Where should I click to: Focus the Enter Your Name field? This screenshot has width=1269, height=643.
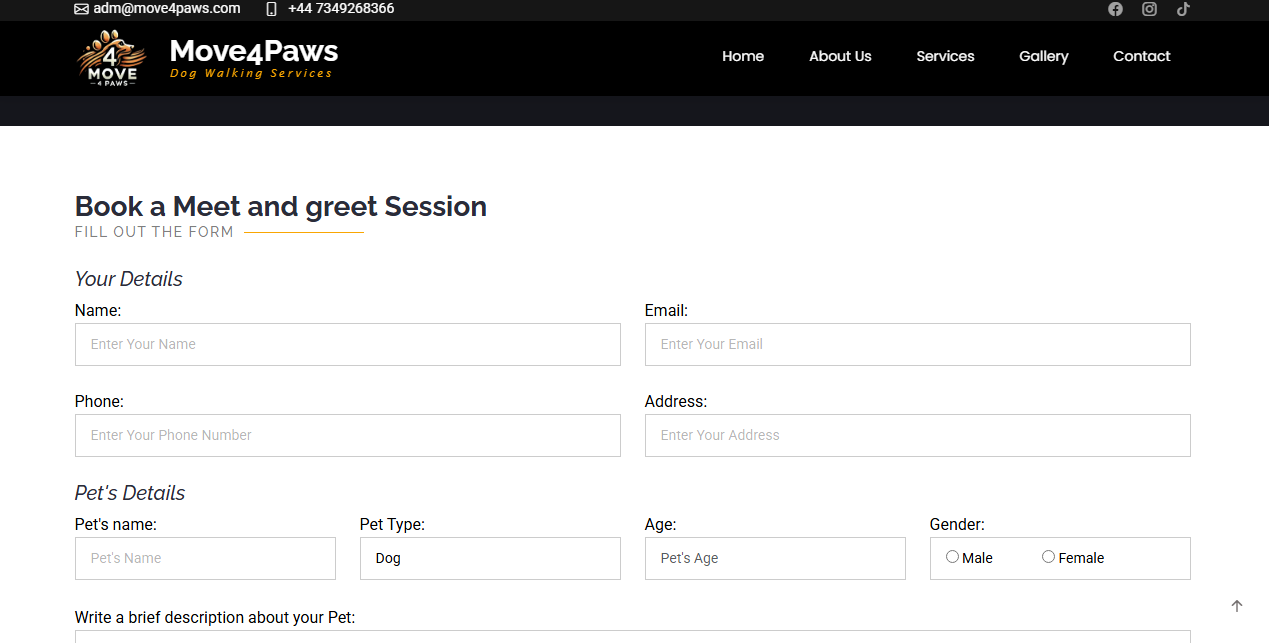(347, 344)
